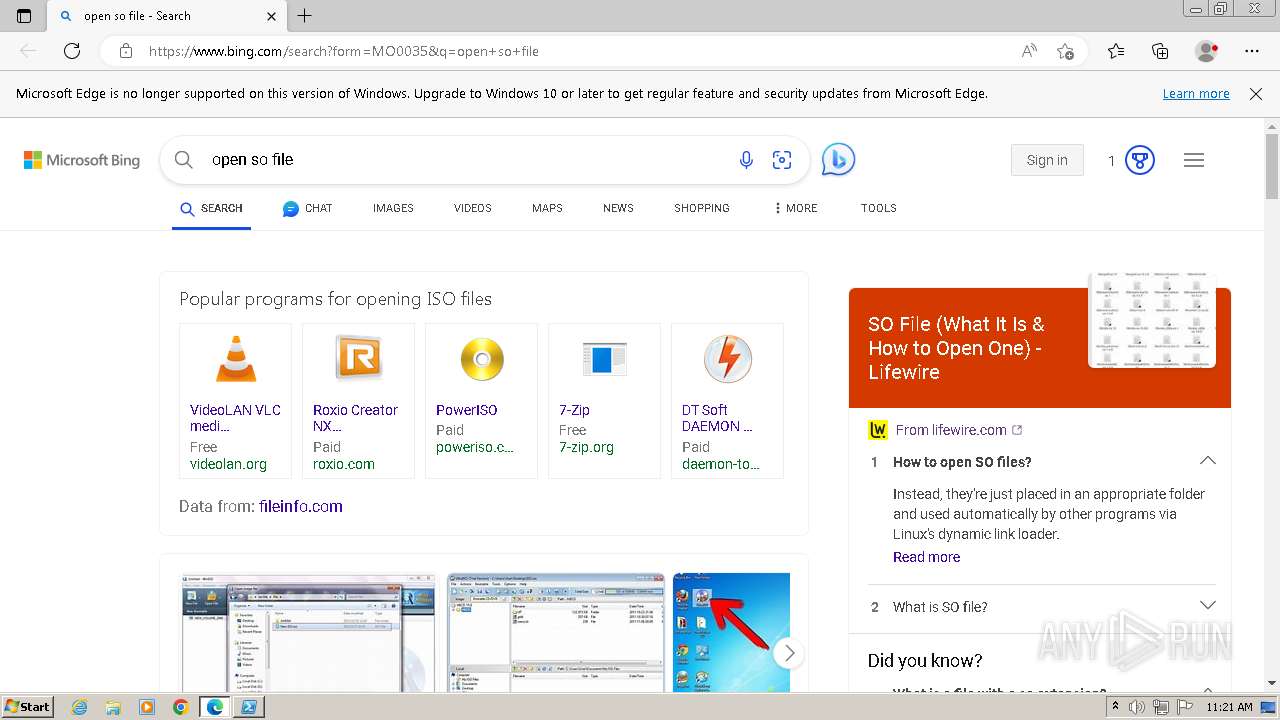Image resolution: width=1280 pixels, height=720 pixels.
Task: Open Bing Chat bubble icon
Action: point(838,159)
